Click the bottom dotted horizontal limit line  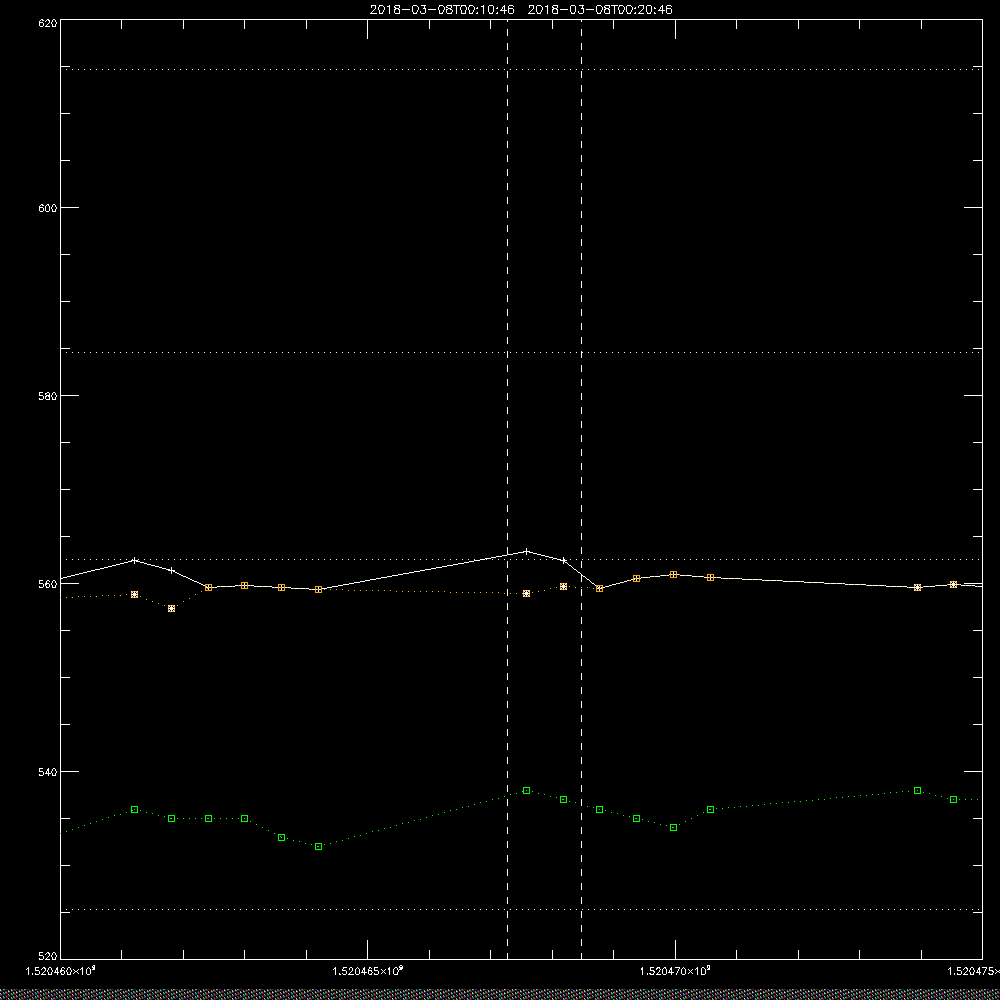pyautogui.click(x=521, y=909)
